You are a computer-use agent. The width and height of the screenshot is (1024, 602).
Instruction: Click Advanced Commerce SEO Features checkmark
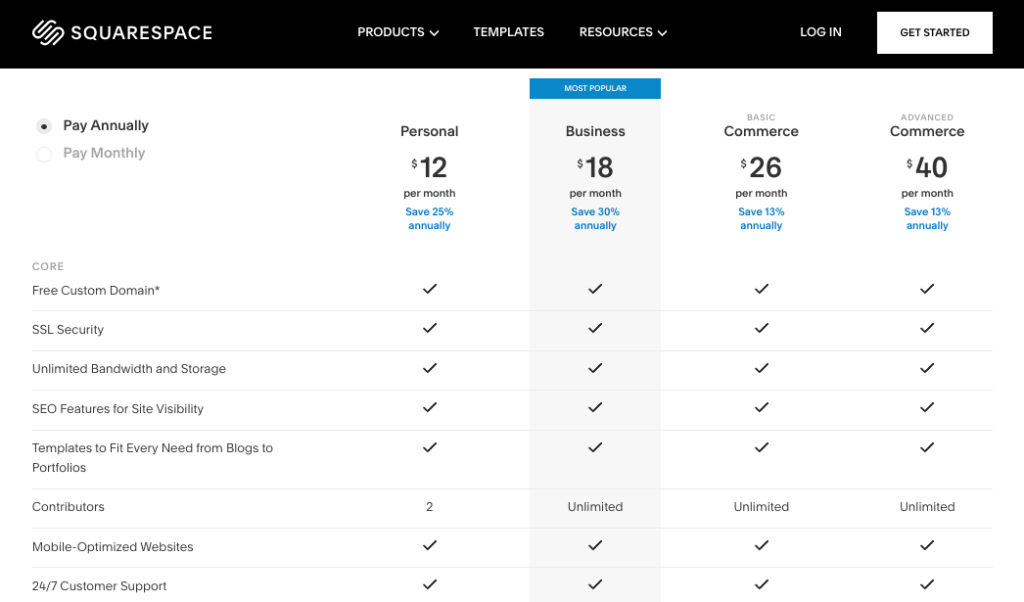pos(927,407)
